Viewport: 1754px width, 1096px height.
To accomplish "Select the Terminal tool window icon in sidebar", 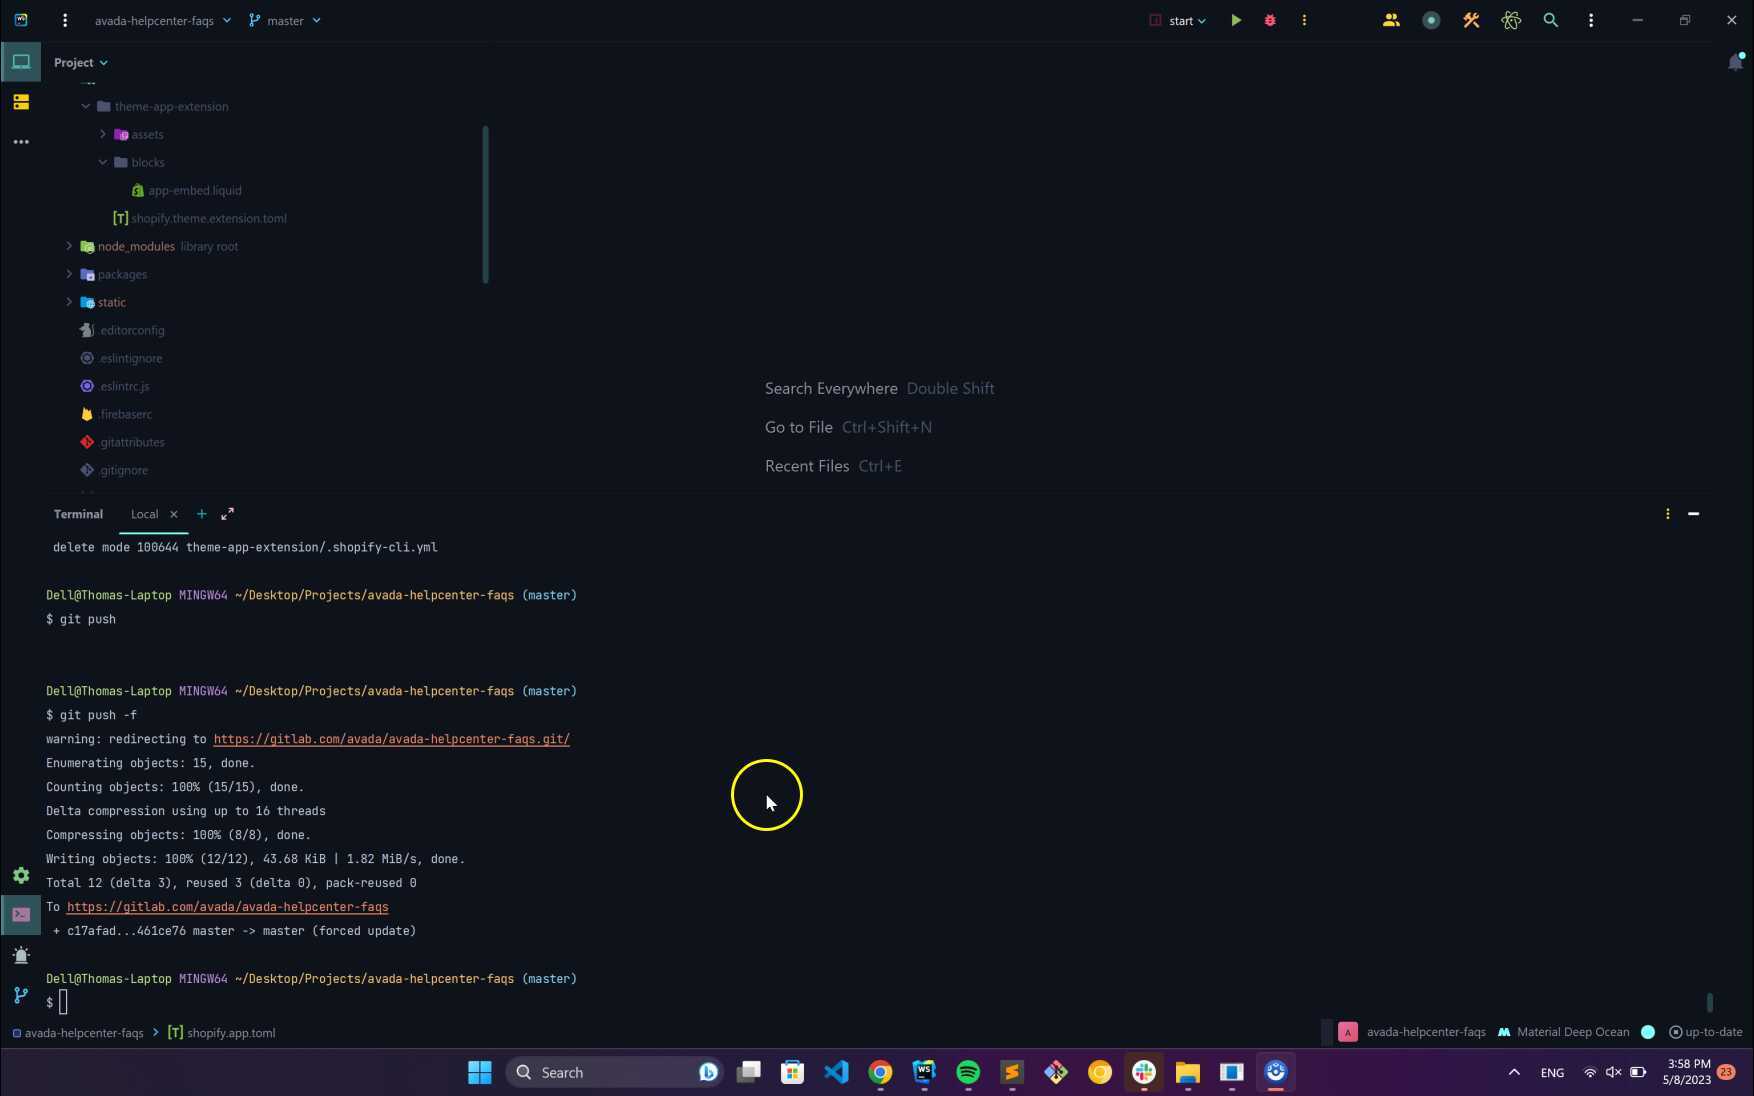I will pos(21,914).
